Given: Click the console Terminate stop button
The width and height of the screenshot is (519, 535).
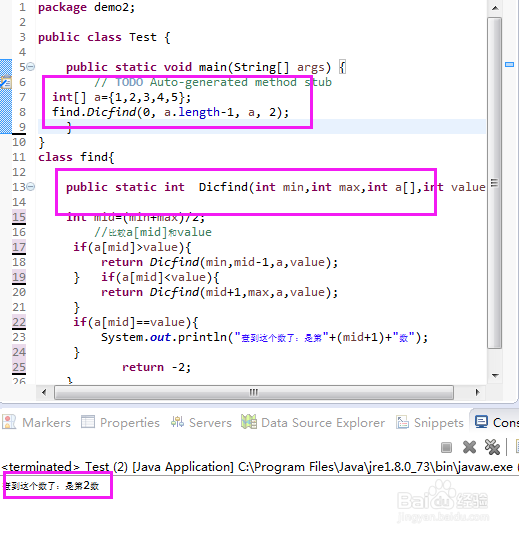Looking at the screenshot, I should coord(446,447).
